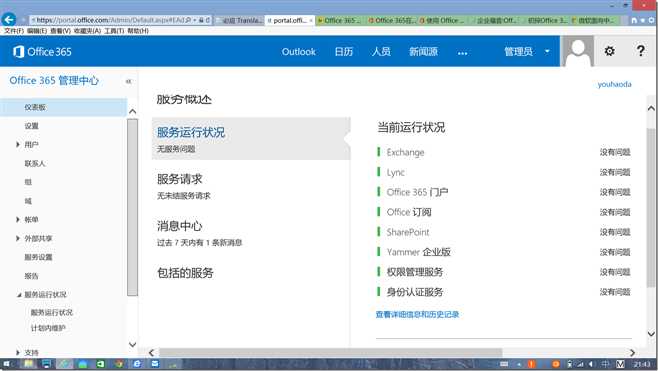Open Chrome from the taskbar
This screenshot has width=658, height=371.
[119, 364]
